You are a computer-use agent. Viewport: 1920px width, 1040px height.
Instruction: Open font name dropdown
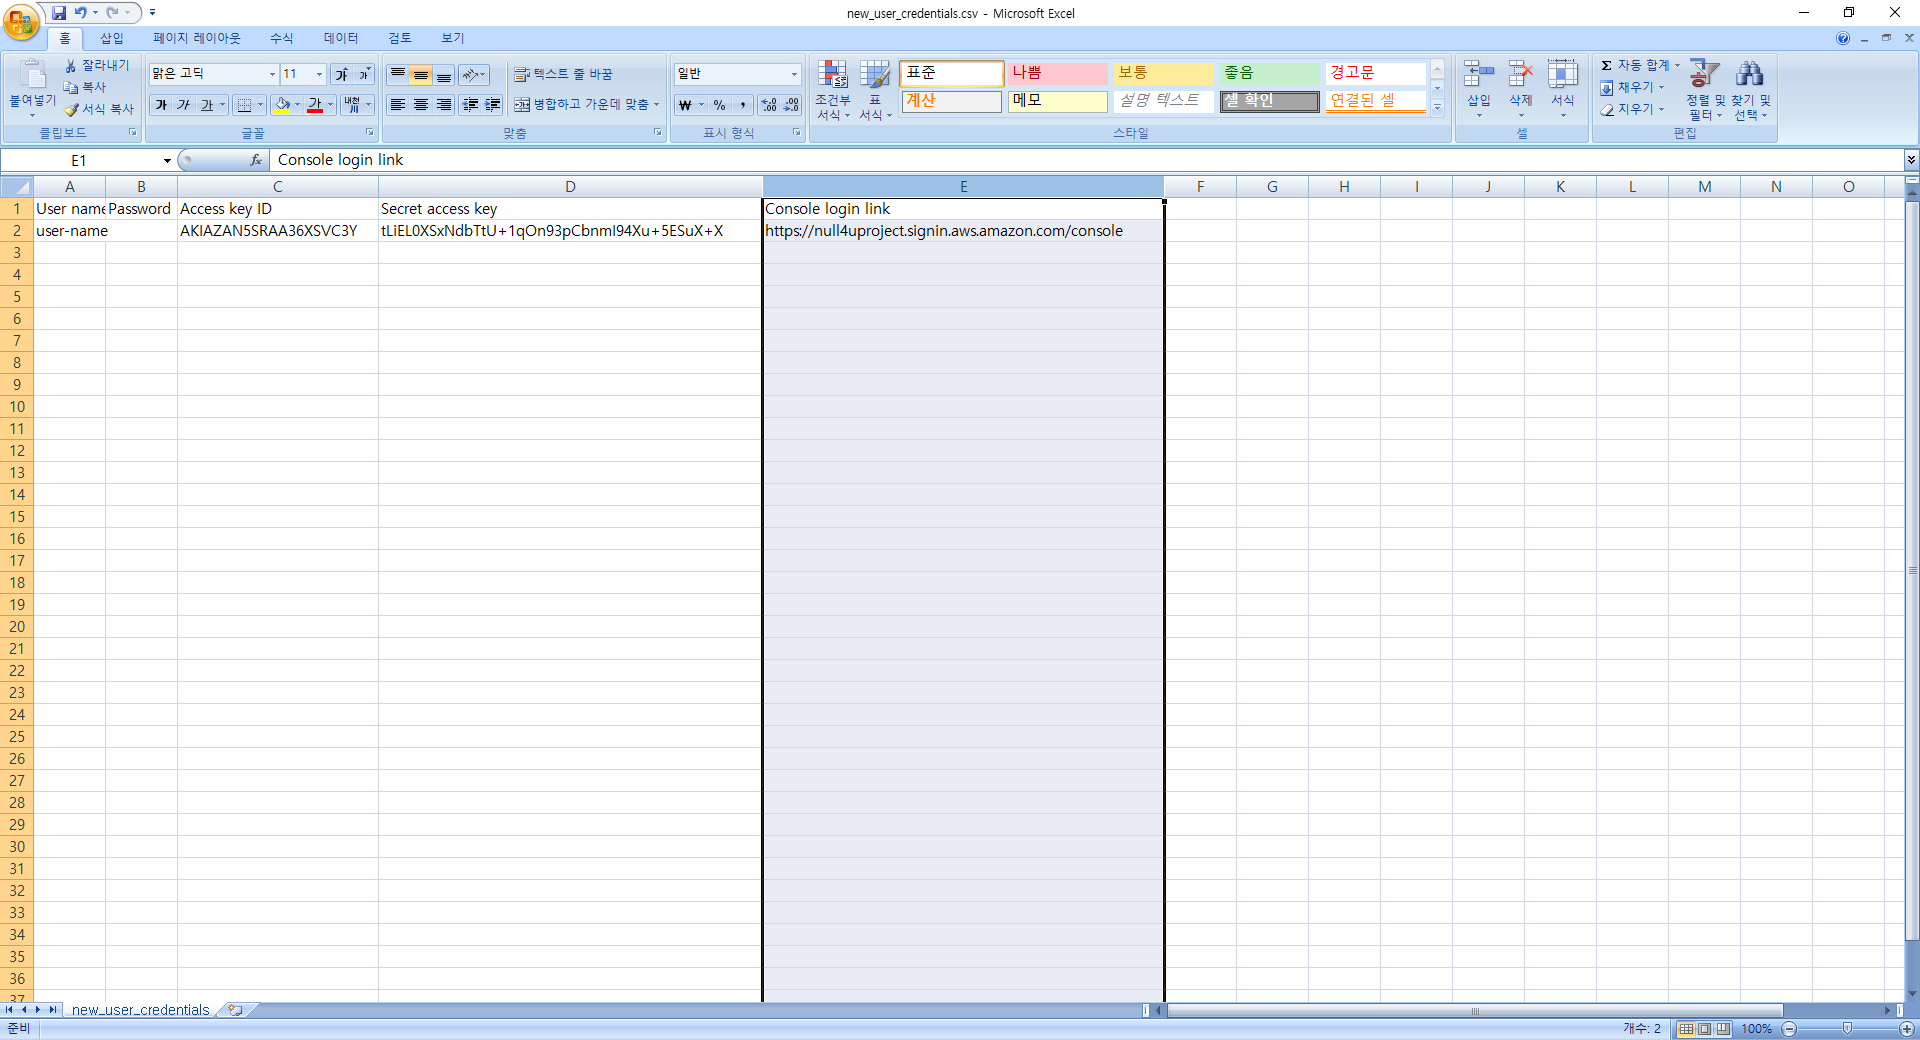click(272, 74)
